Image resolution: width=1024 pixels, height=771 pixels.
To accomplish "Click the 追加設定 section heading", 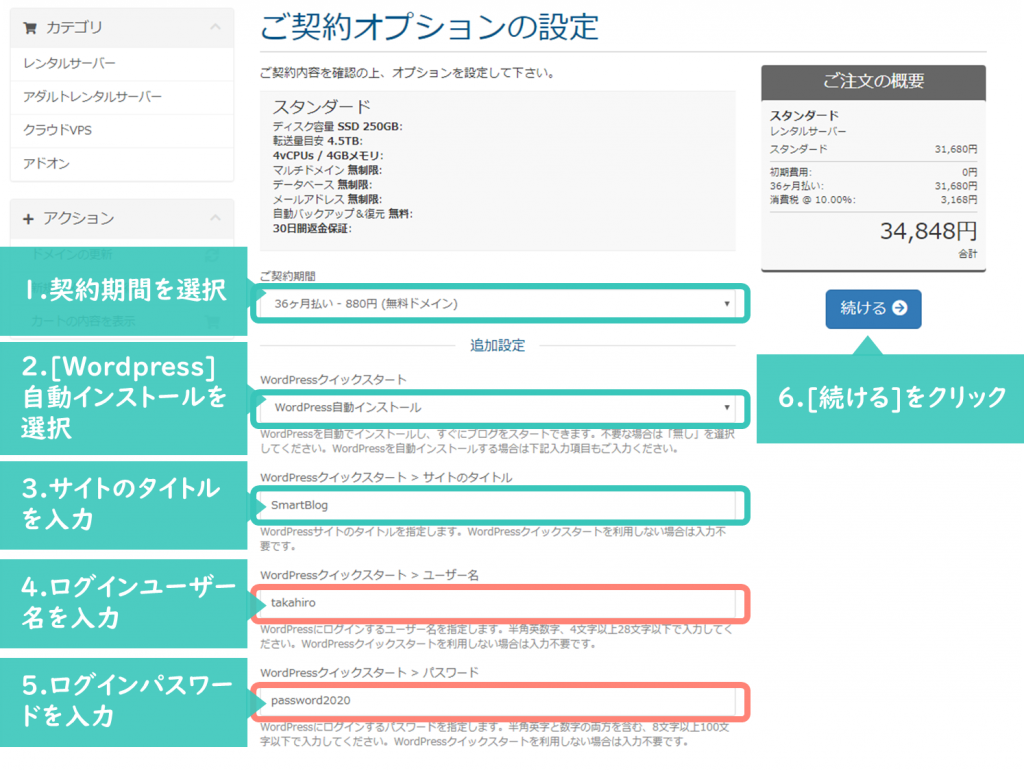I will tap(498, 345).
